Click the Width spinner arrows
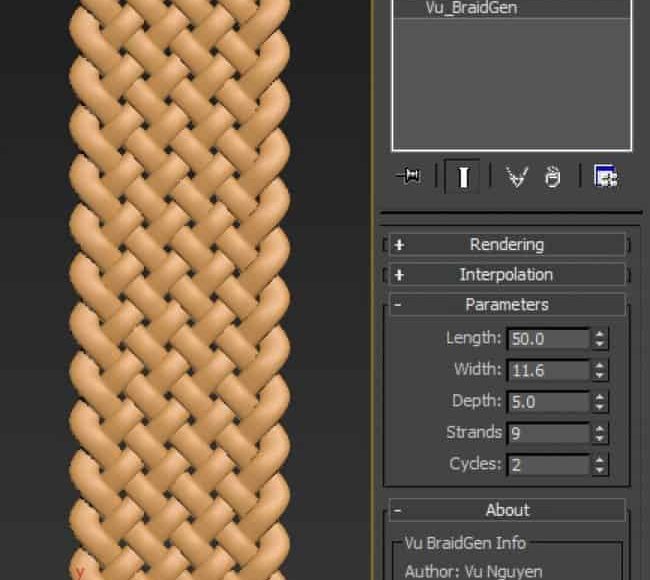Screen dimensions: 650x580 599,370
